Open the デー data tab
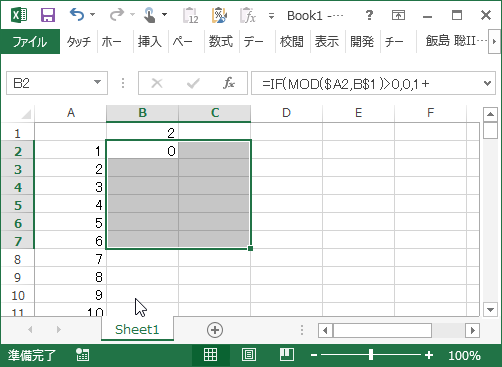 point(254,42)
